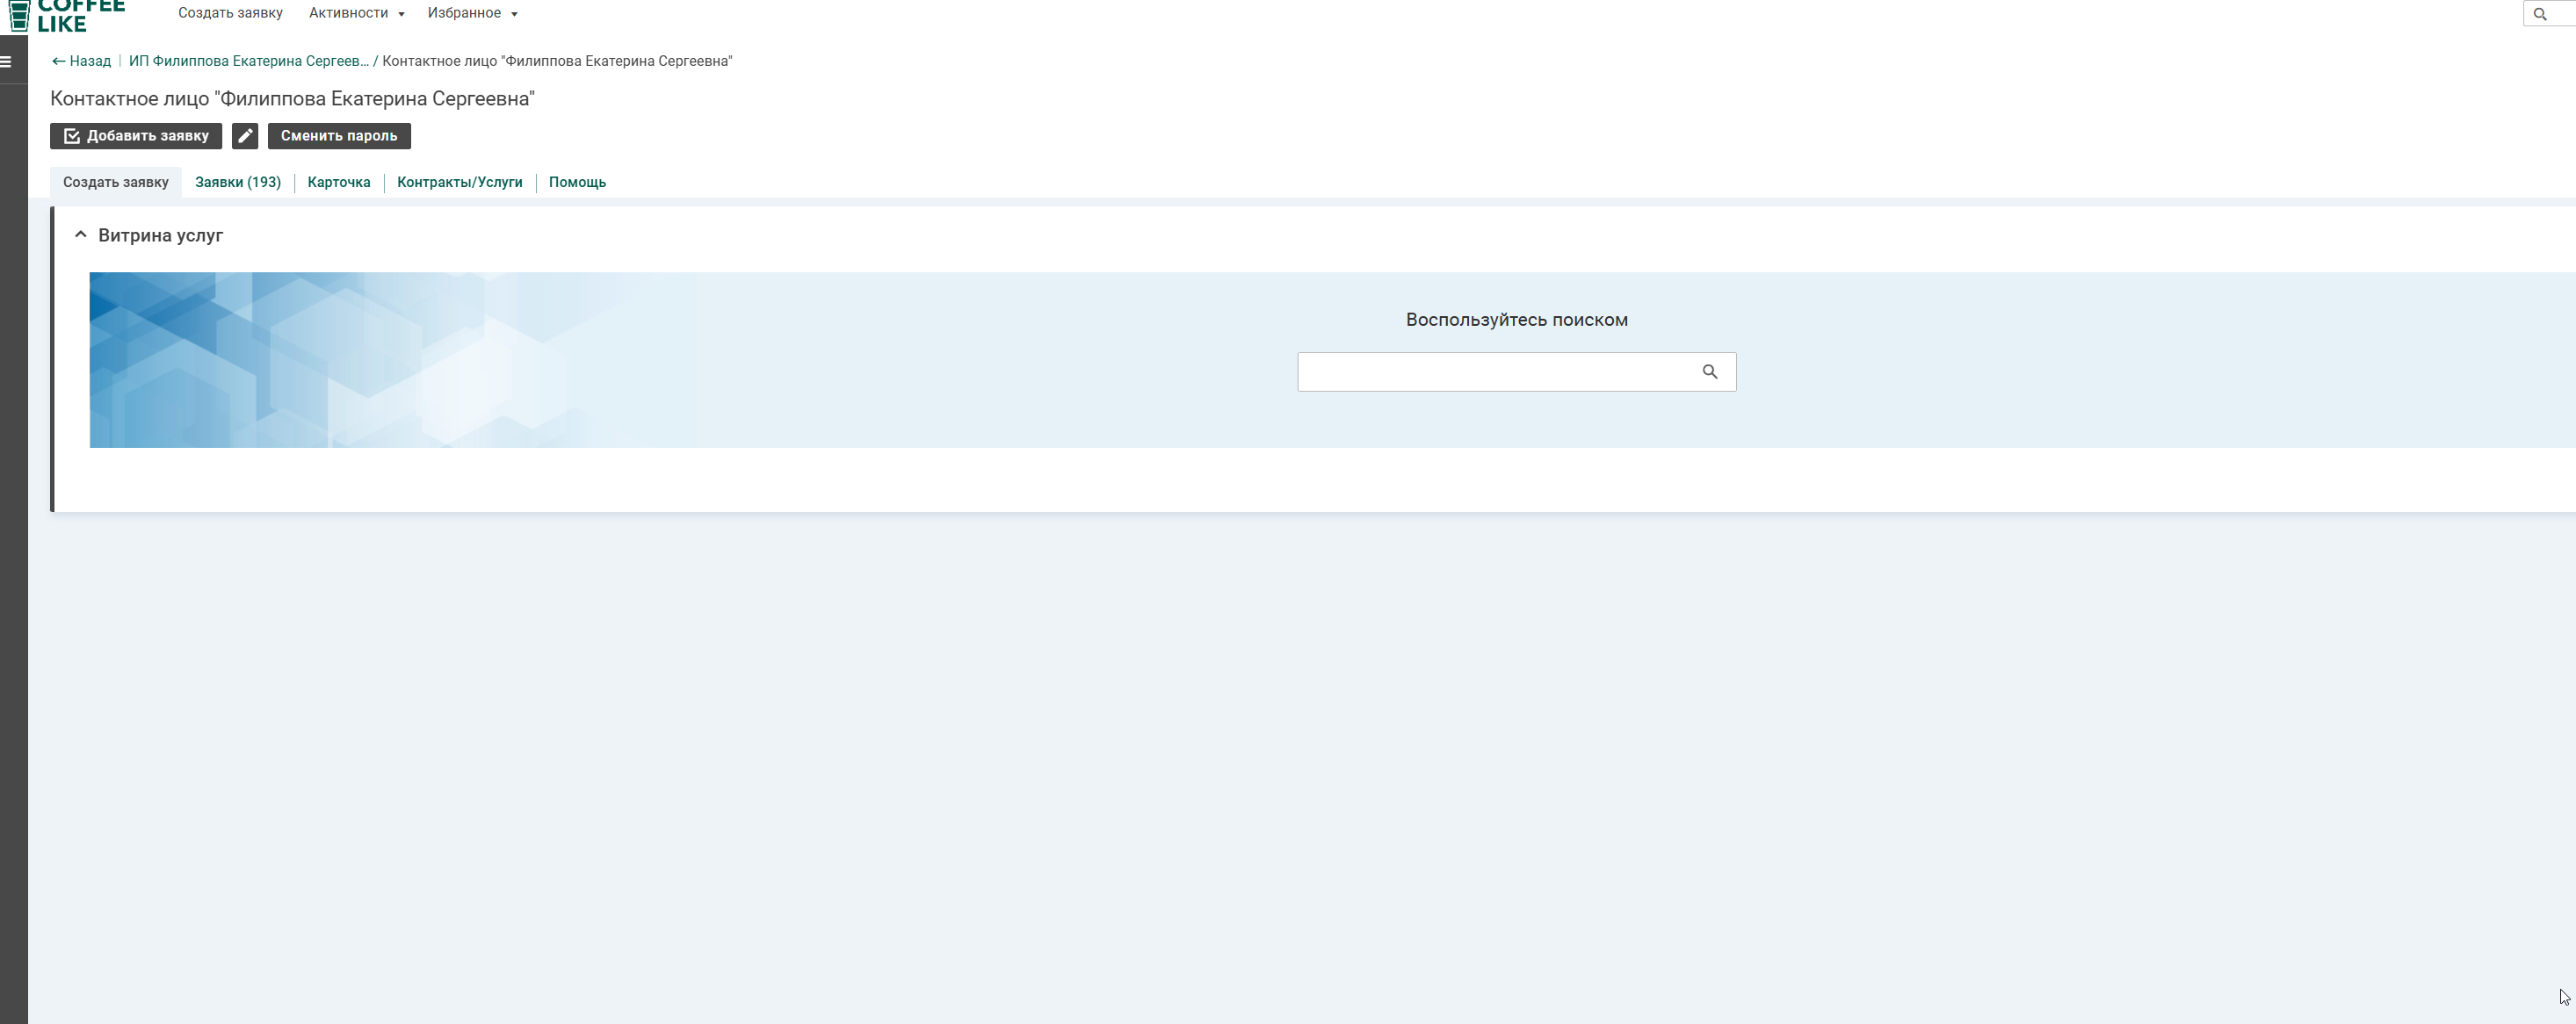The height and width of the screenshot is (1024, 2576).
Task: Click the pencil edit icon button
Action: pyautogui.click(x=245, y=136)
